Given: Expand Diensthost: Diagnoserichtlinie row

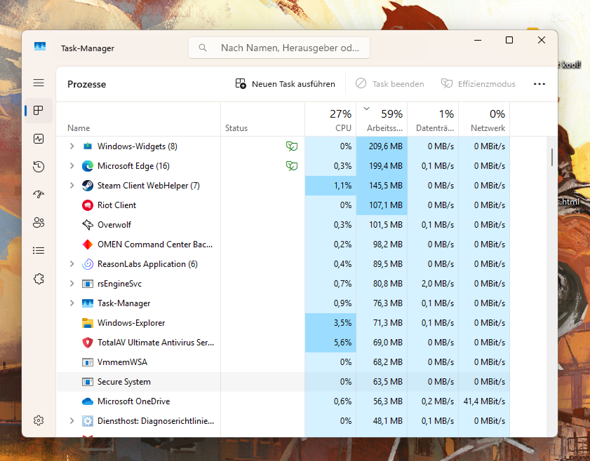Looking at the screenshot, I should click(x=71, y=421).
